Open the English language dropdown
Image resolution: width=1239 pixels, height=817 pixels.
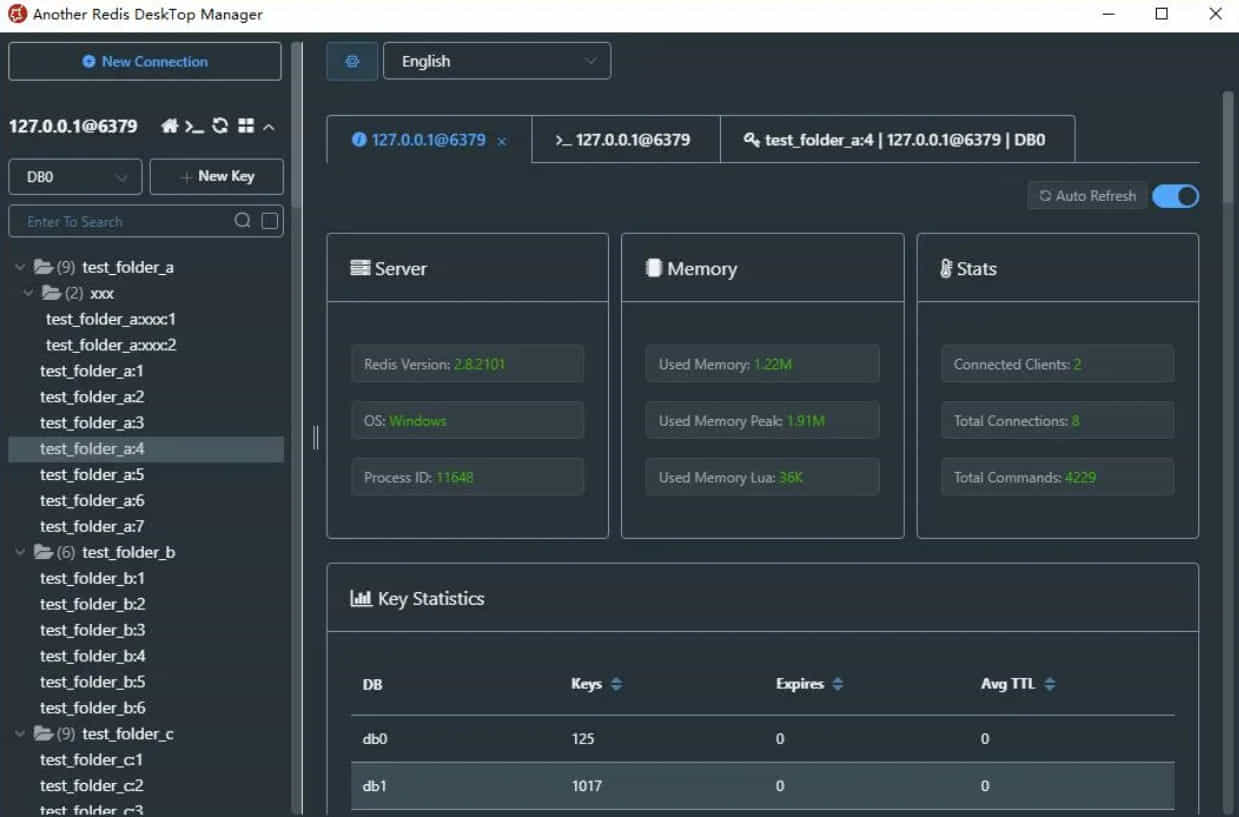pos(497,61)
